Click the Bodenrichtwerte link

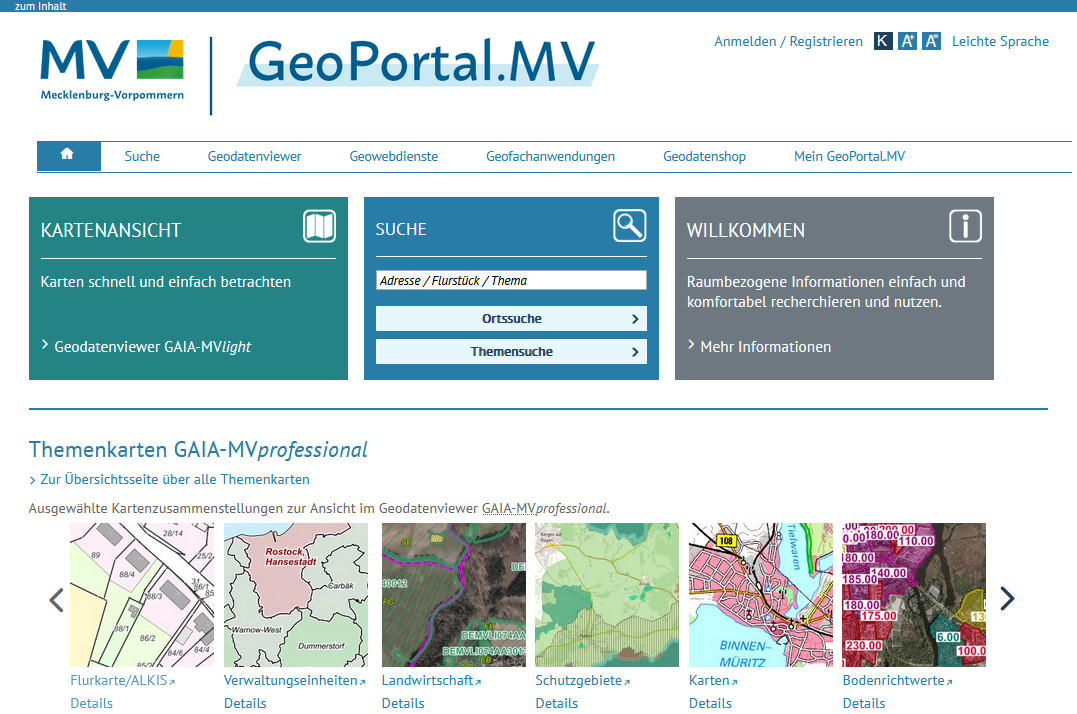point(897,680)
